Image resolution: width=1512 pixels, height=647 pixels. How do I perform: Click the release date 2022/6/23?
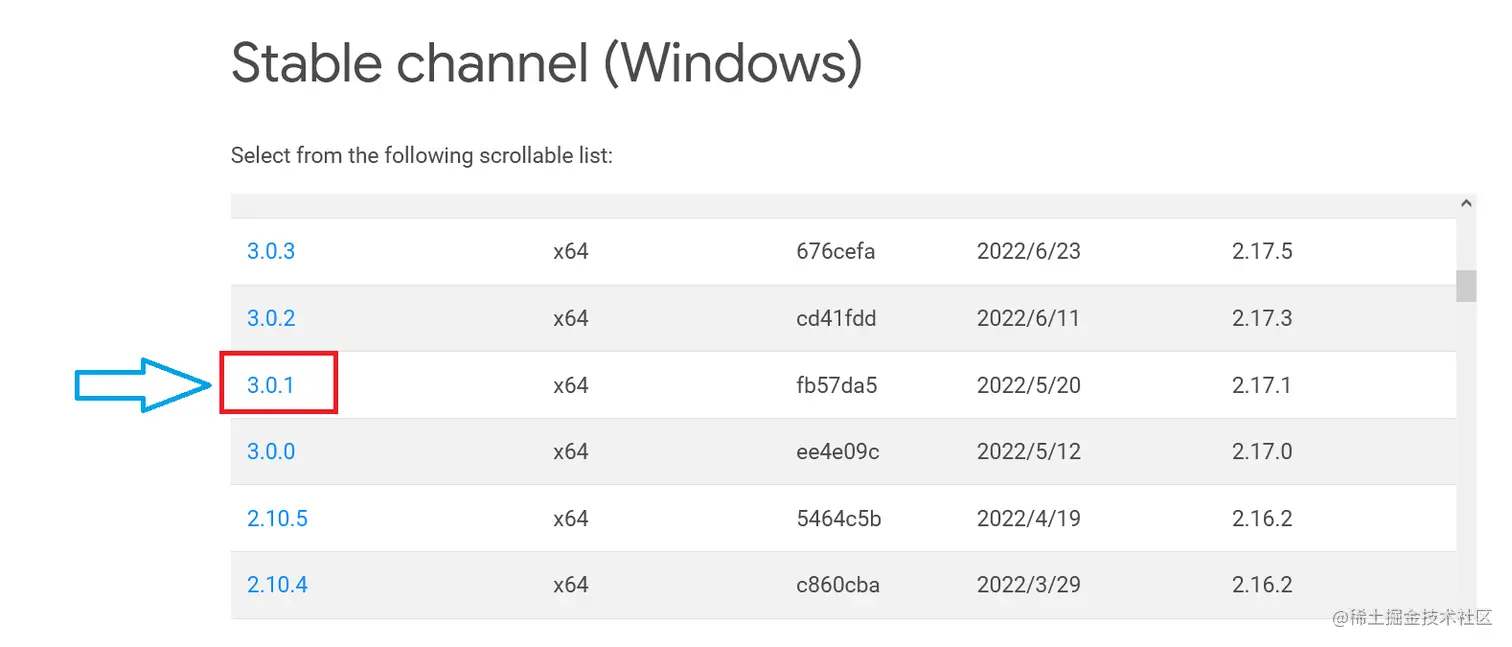click(x=1028, y=251)
